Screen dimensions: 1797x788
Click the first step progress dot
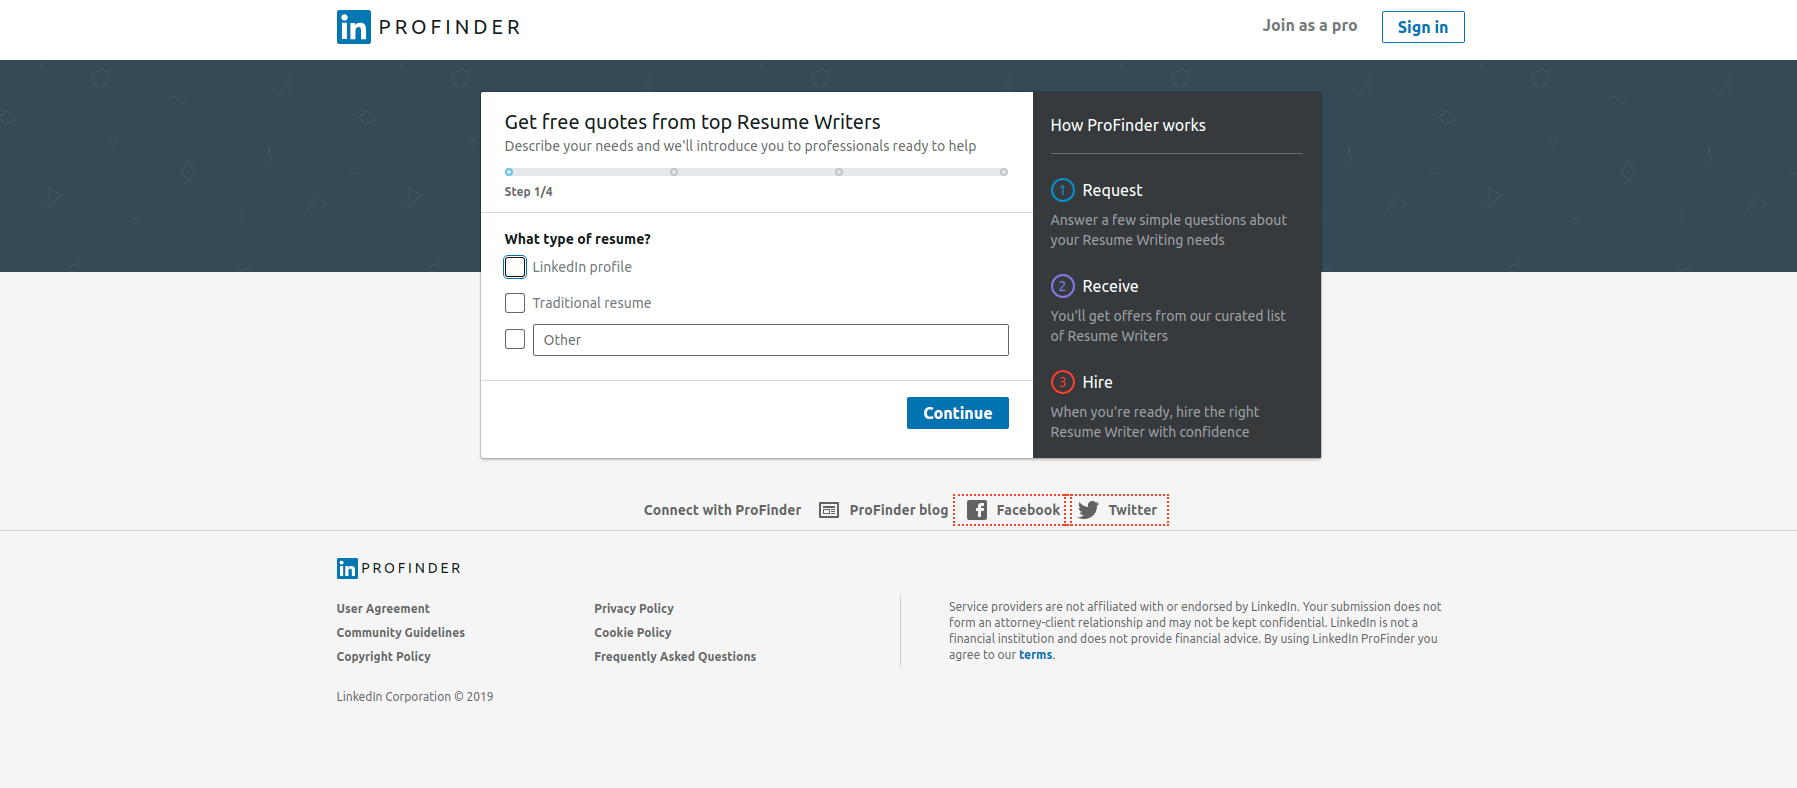509,172
